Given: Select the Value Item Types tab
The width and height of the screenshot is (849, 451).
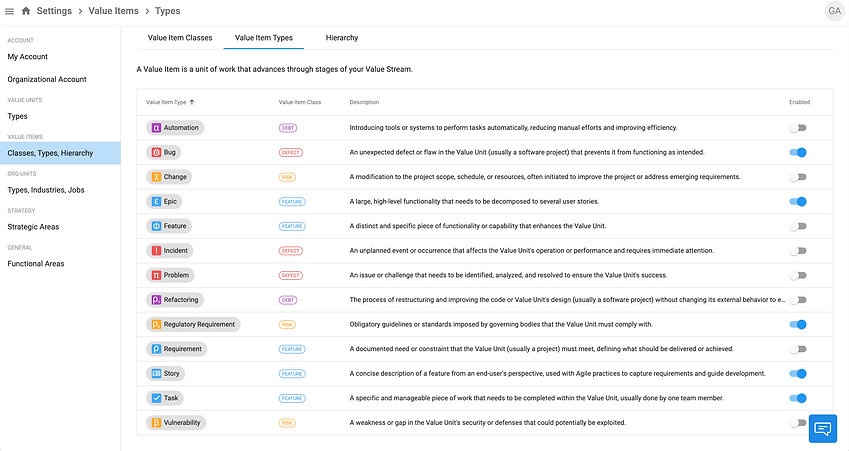Looking at the screenshot, I should (x=264, y=38).
